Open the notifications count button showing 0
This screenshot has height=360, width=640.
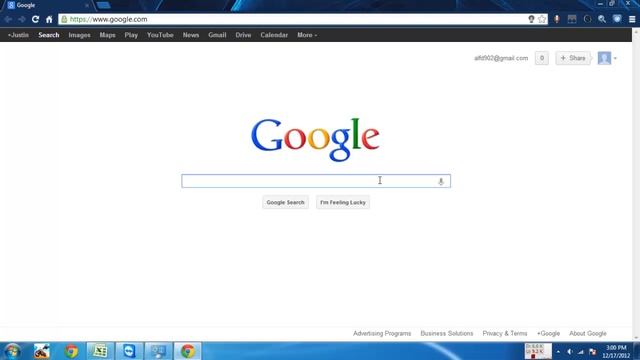point(542,58)
